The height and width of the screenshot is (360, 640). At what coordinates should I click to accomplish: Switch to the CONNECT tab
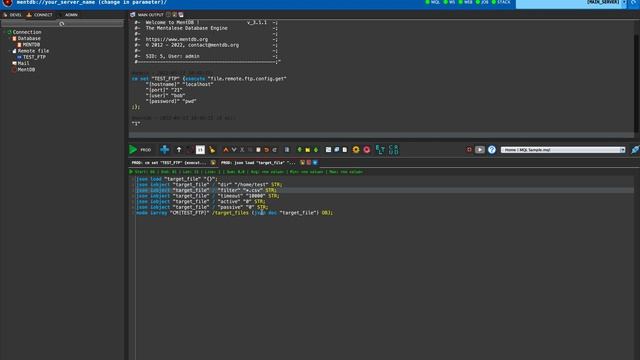tap(40, 15)
